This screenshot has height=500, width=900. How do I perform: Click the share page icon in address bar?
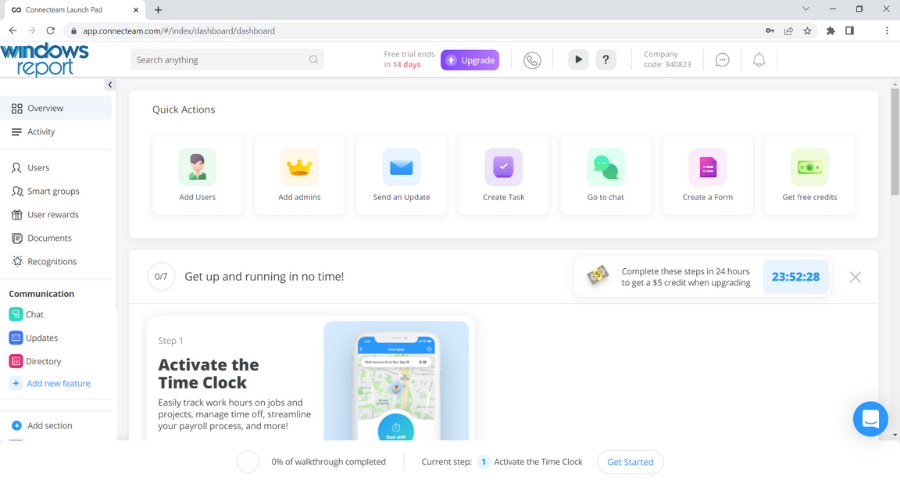[x=788, y=30]
